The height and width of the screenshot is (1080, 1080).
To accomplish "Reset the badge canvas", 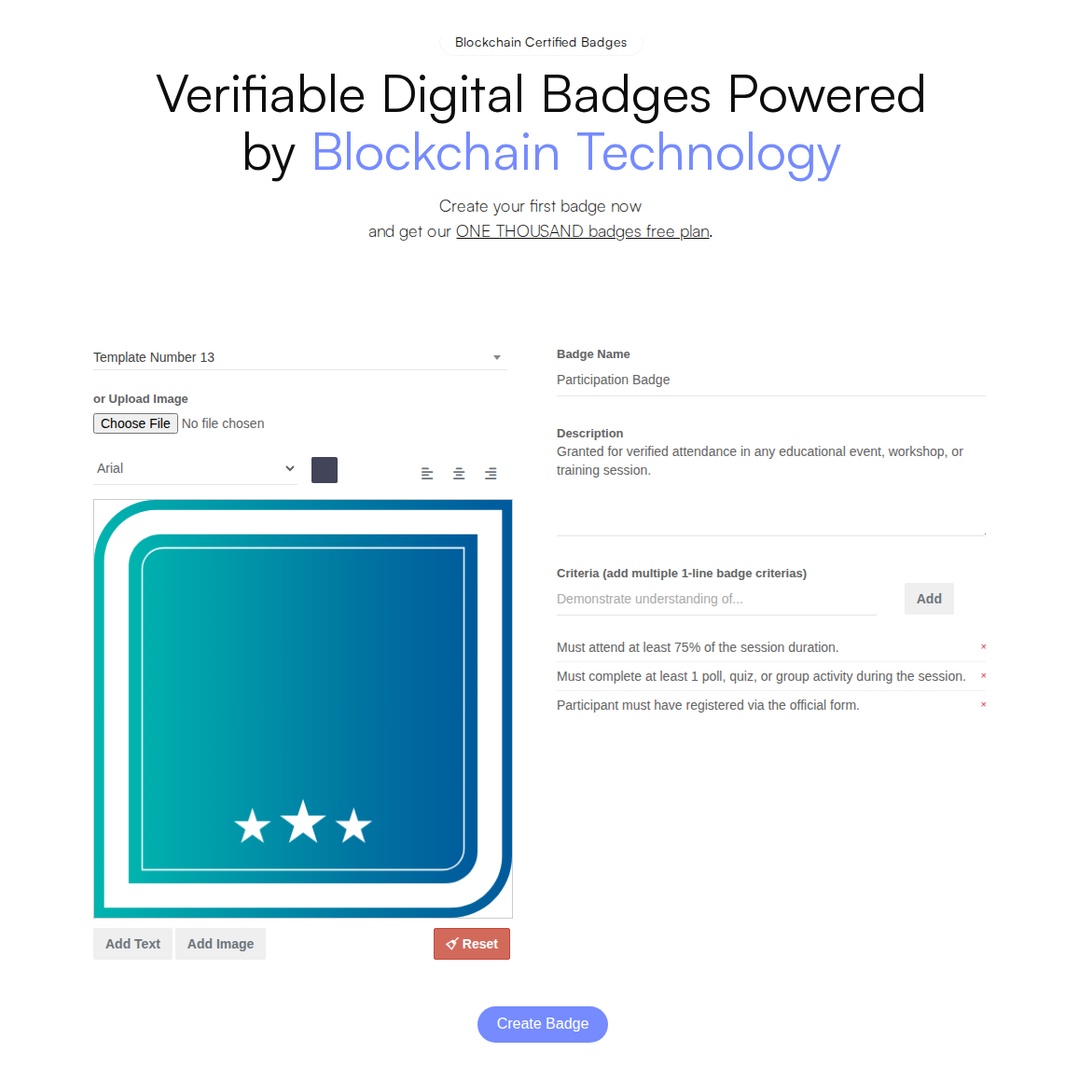I will pos(471,944).
